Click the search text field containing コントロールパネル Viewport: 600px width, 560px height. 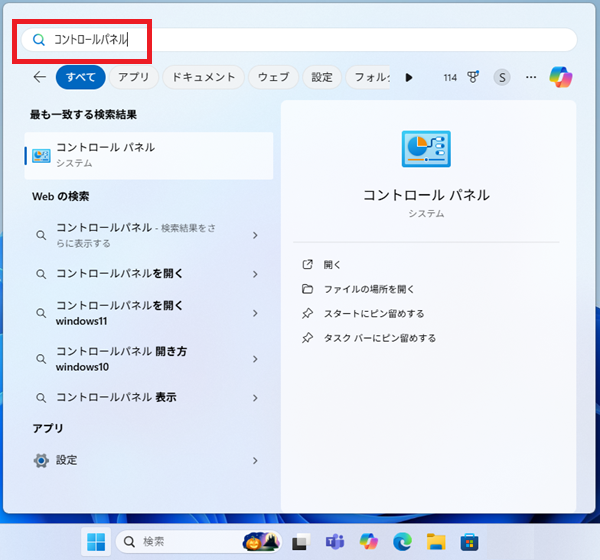click(x=299, y=39)
